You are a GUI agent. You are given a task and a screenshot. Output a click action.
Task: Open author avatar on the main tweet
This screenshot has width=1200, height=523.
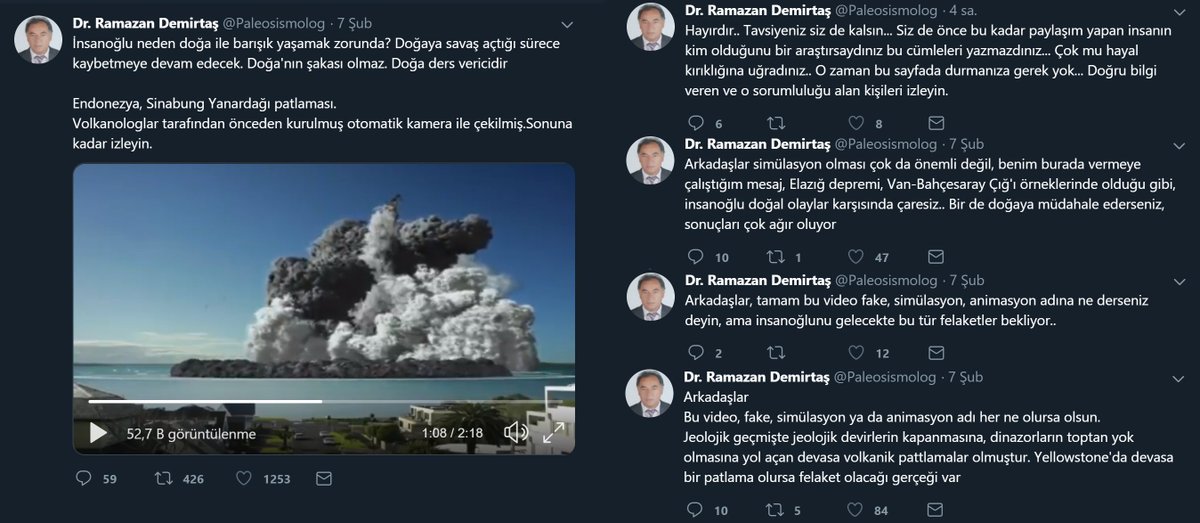[37, 39]
